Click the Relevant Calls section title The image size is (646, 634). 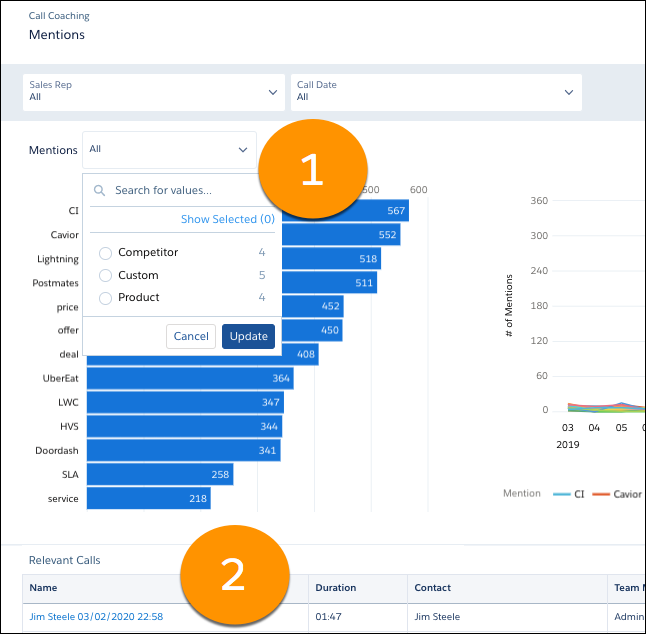click(65, 560)
